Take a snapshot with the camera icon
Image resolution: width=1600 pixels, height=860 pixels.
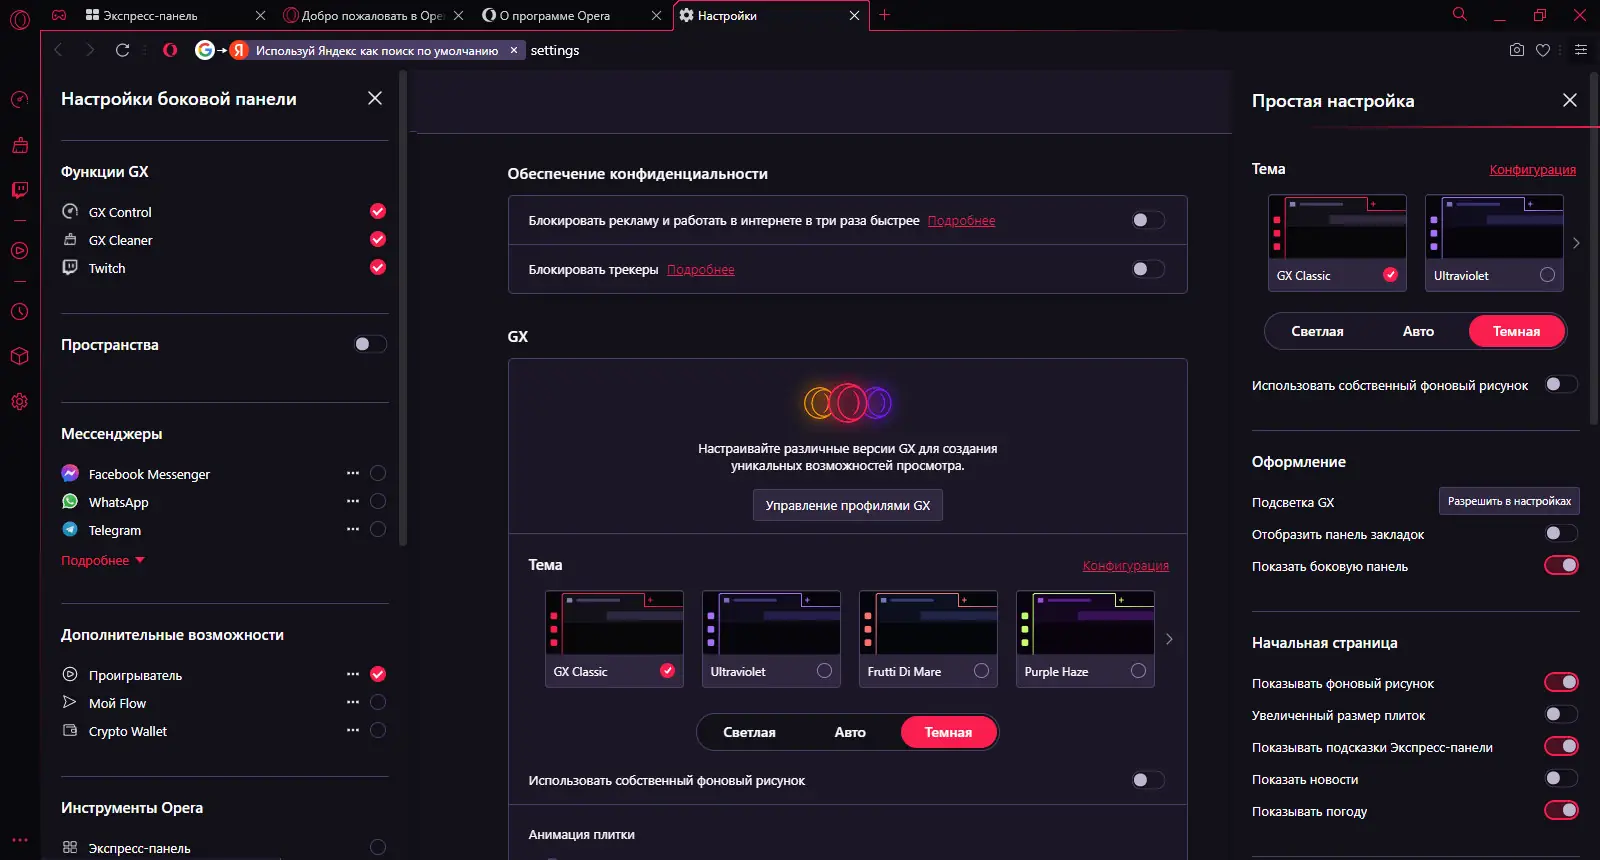(1517, 50)
